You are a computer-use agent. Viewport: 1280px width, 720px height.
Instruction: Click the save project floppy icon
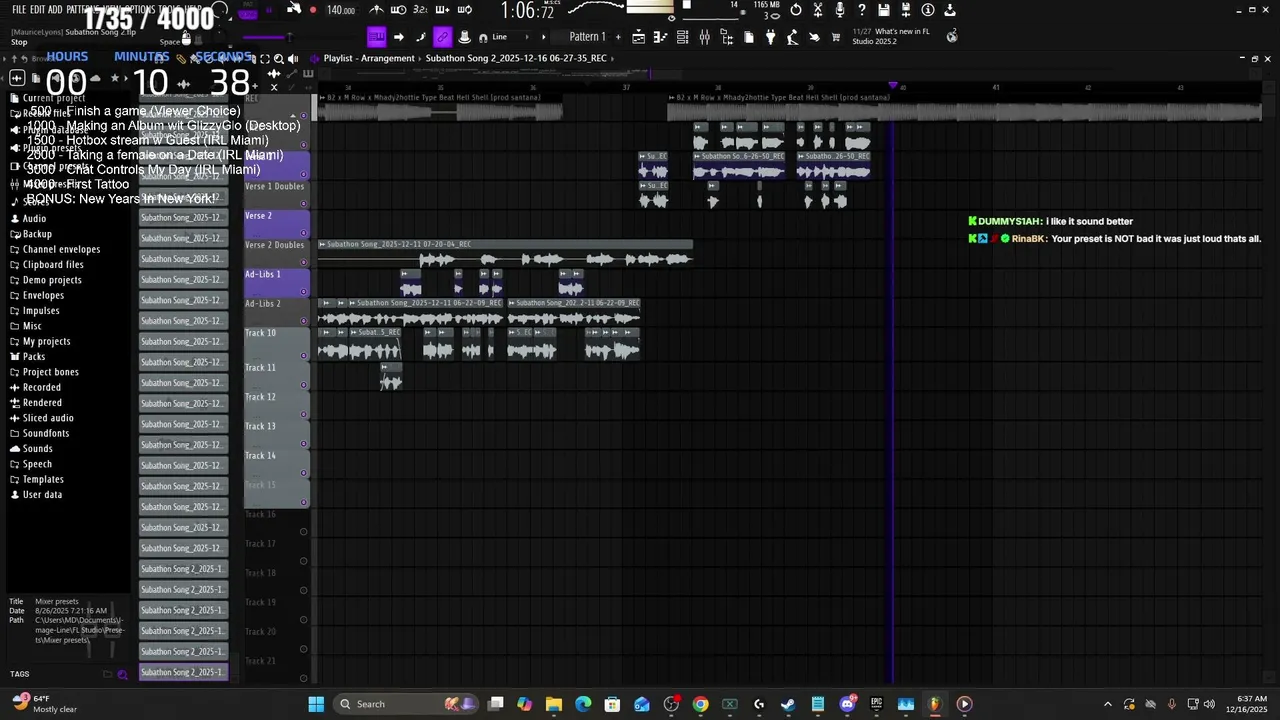point(884,10)
